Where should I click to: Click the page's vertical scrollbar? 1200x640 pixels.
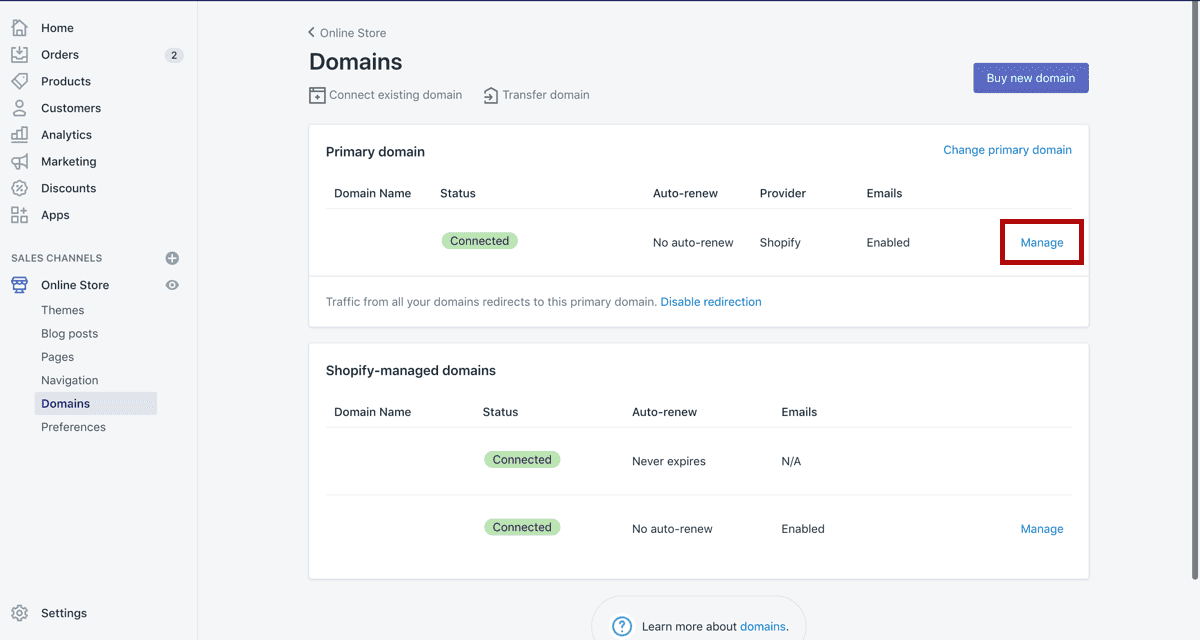[1195, 300]
